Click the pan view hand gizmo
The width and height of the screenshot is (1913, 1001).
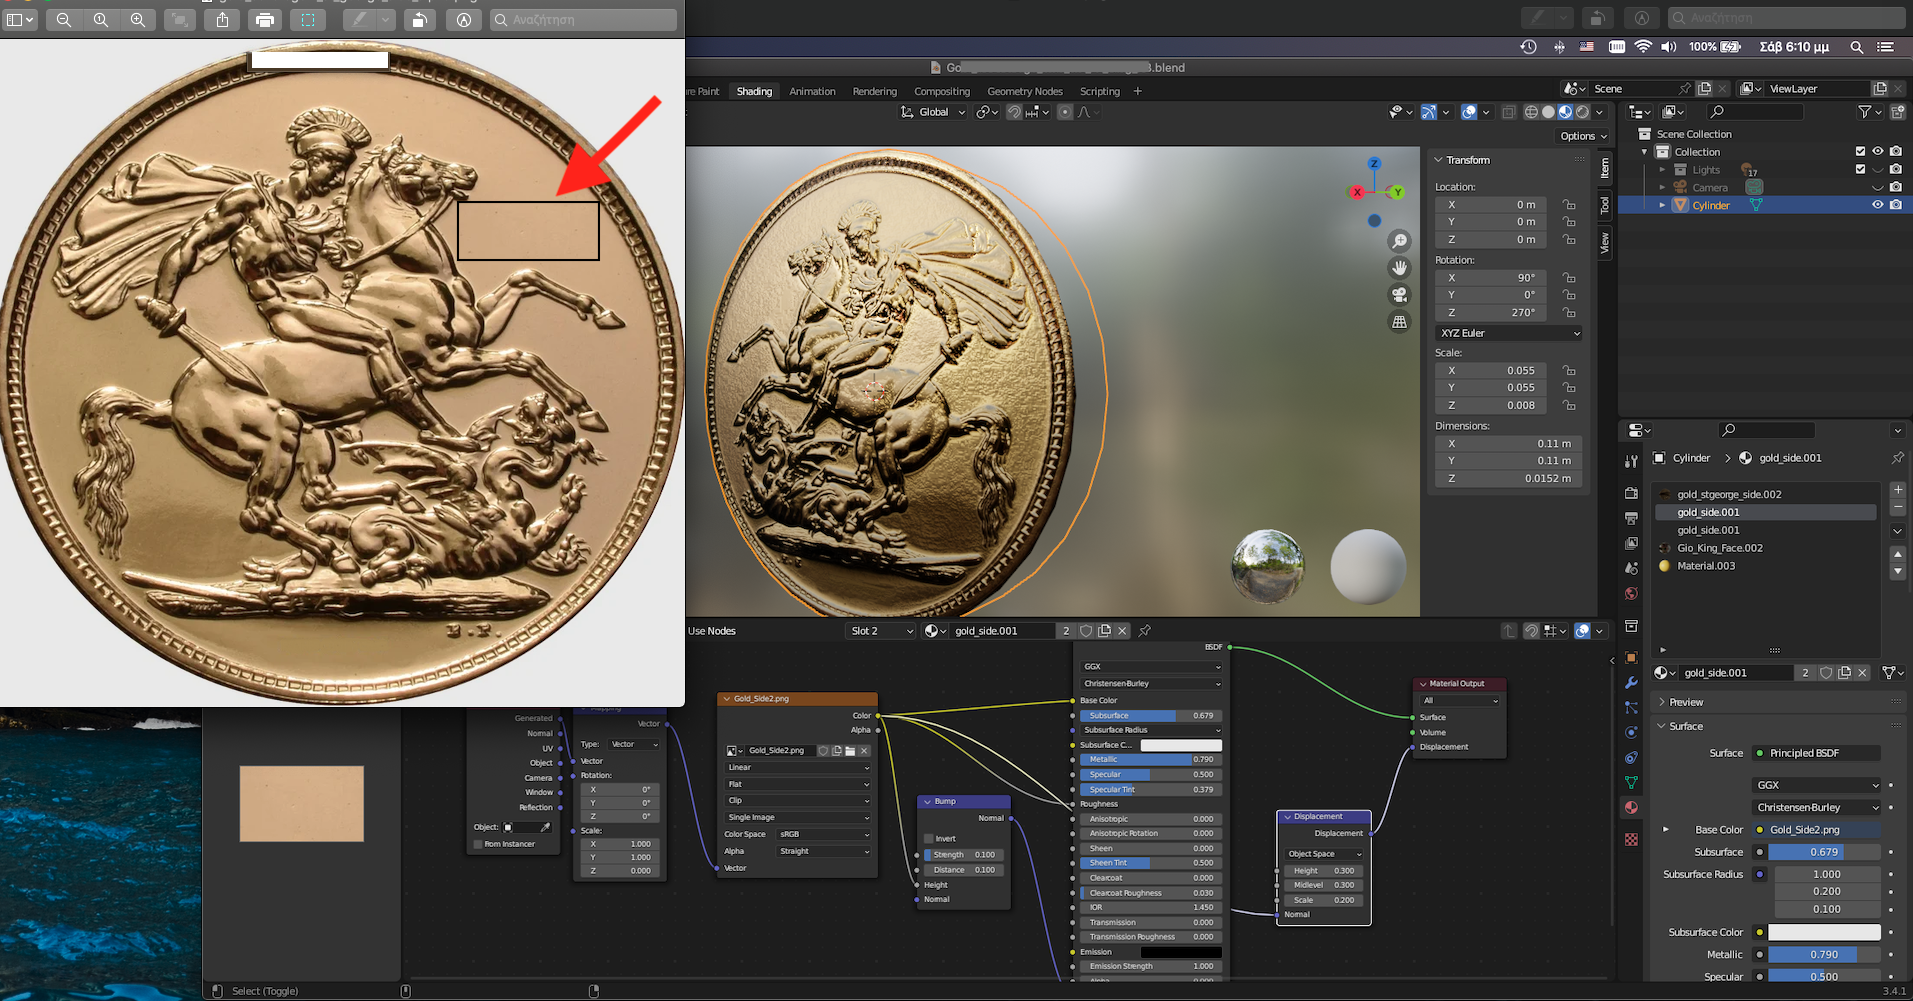pyautogui.click(x=1399, y=268)
